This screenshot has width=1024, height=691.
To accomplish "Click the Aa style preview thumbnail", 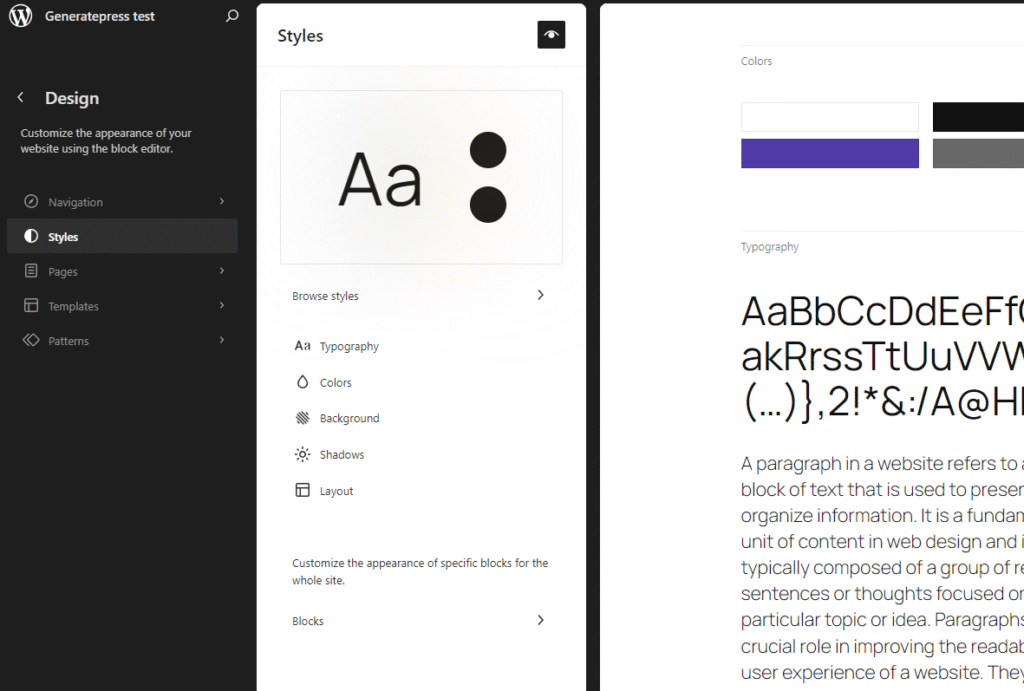I will [x=421, y=177].
